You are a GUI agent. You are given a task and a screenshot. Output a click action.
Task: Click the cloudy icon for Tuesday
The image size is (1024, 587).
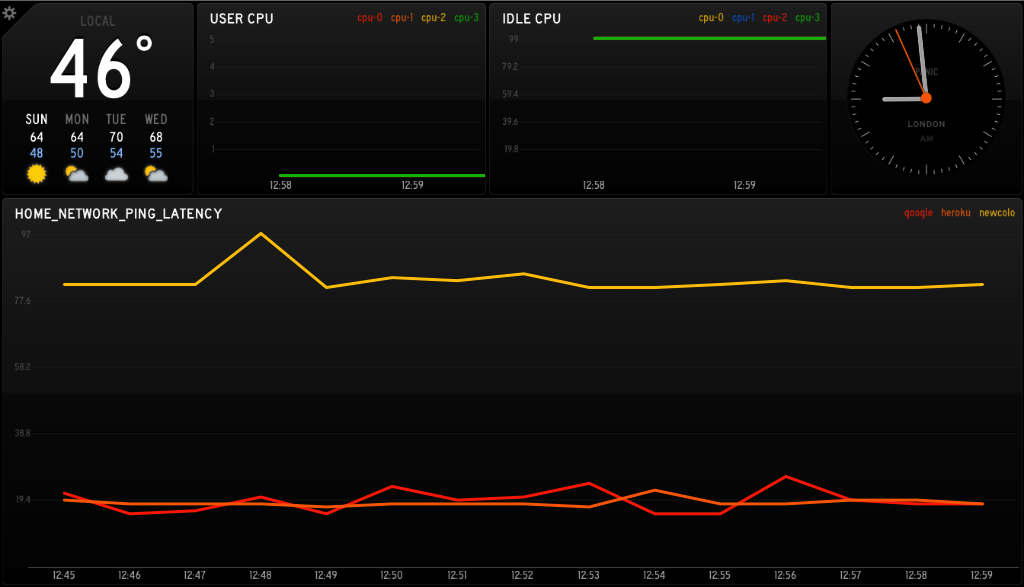pos(116,174)
